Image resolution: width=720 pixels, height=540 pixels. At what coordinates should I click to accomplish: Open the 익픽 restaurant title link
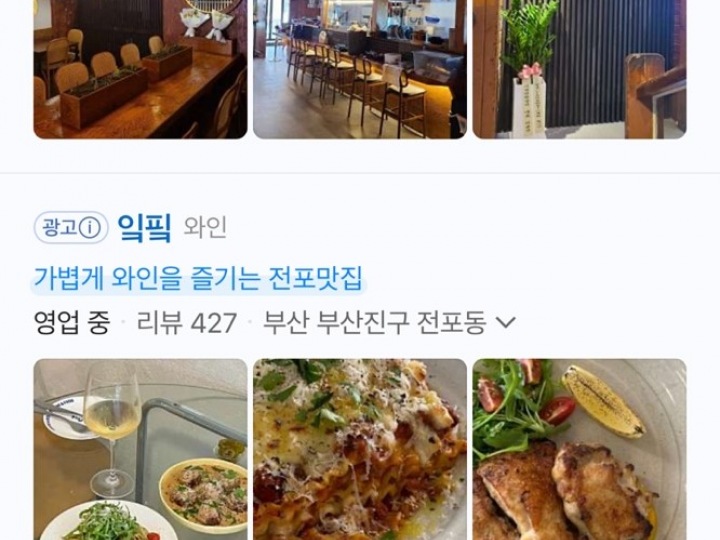[144, 227]
